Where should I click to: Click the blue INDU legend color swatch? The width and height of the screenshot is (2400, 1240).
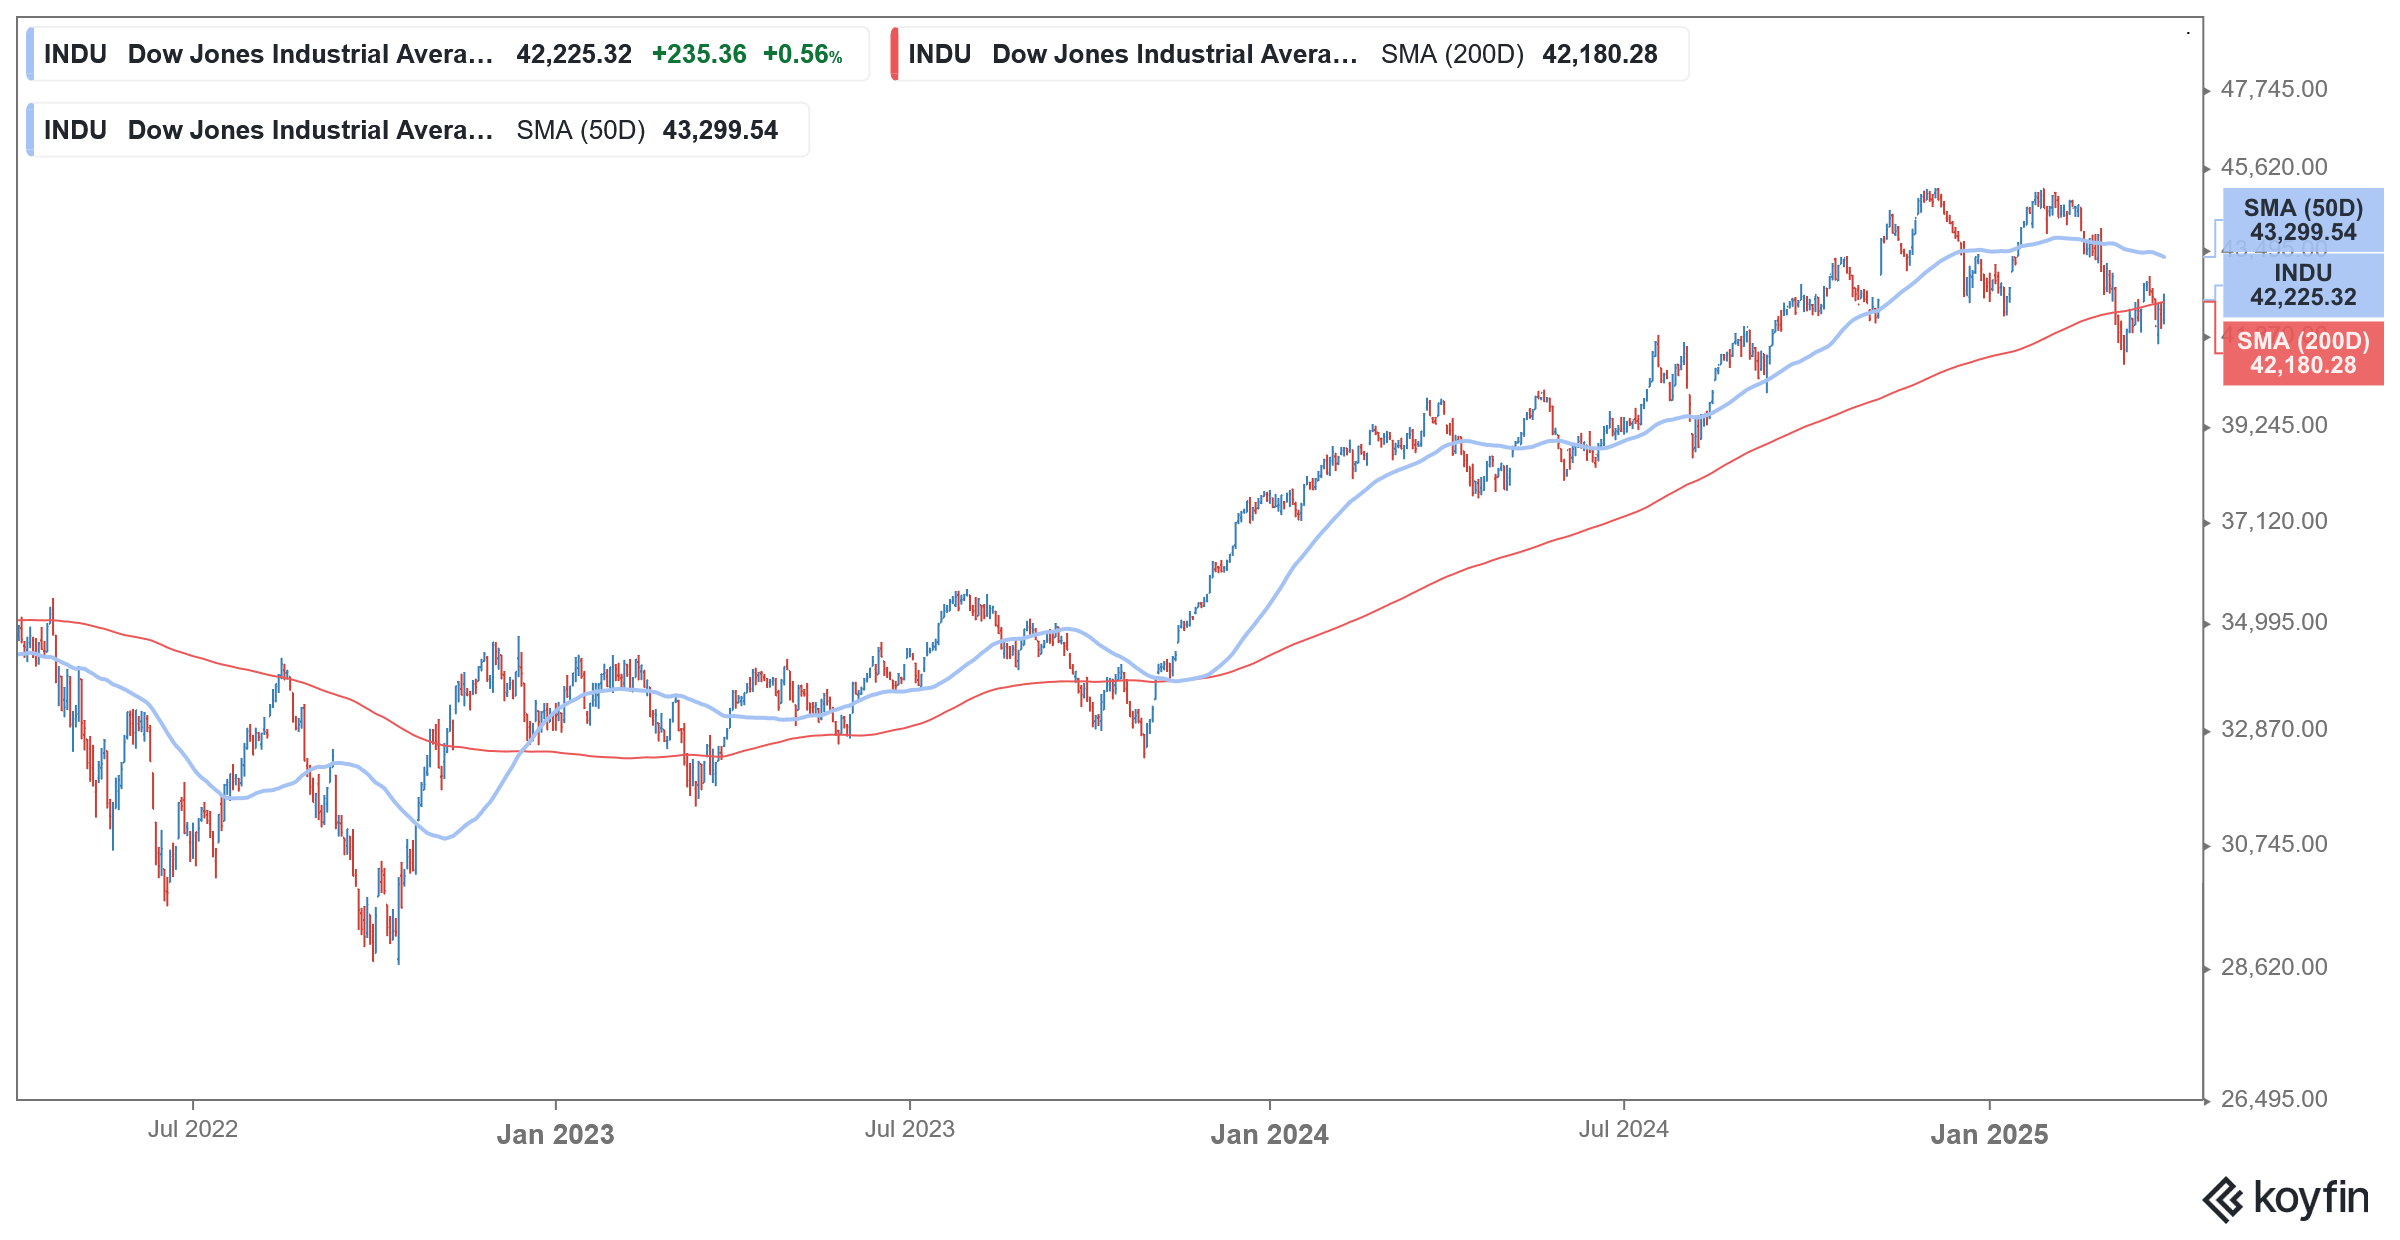(x=30, y=54)
